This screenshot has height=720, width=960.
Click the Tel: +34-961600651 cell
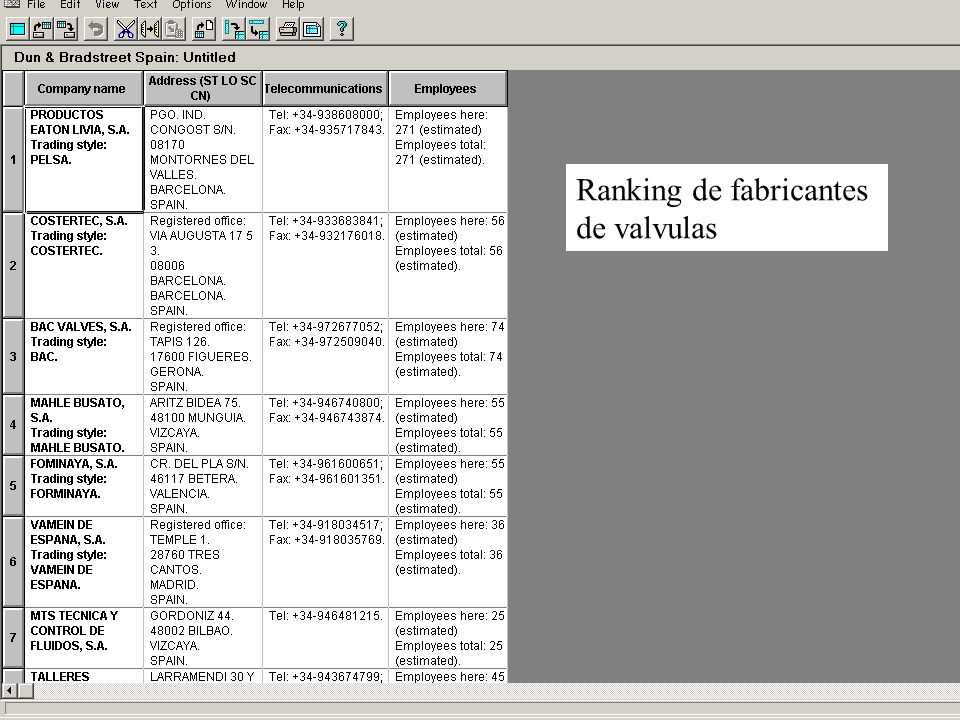pos(325,486)
